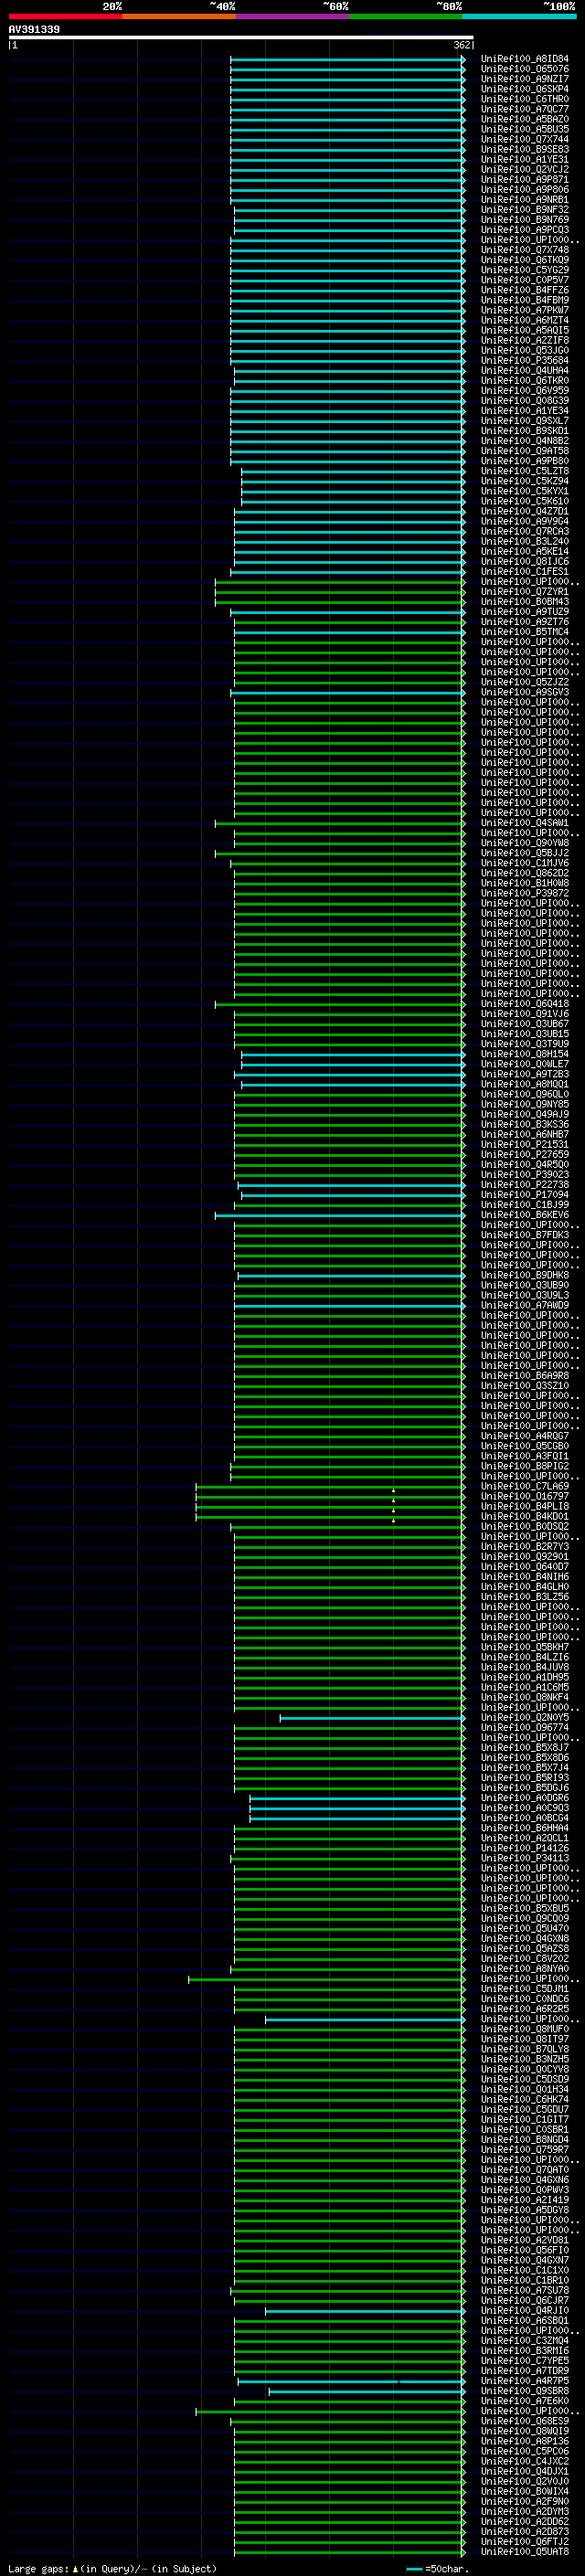Viewport: 585px width, 2576px height.
Task: Select the UniRef100_Q56FI0 label
Action: point(525,2250)
